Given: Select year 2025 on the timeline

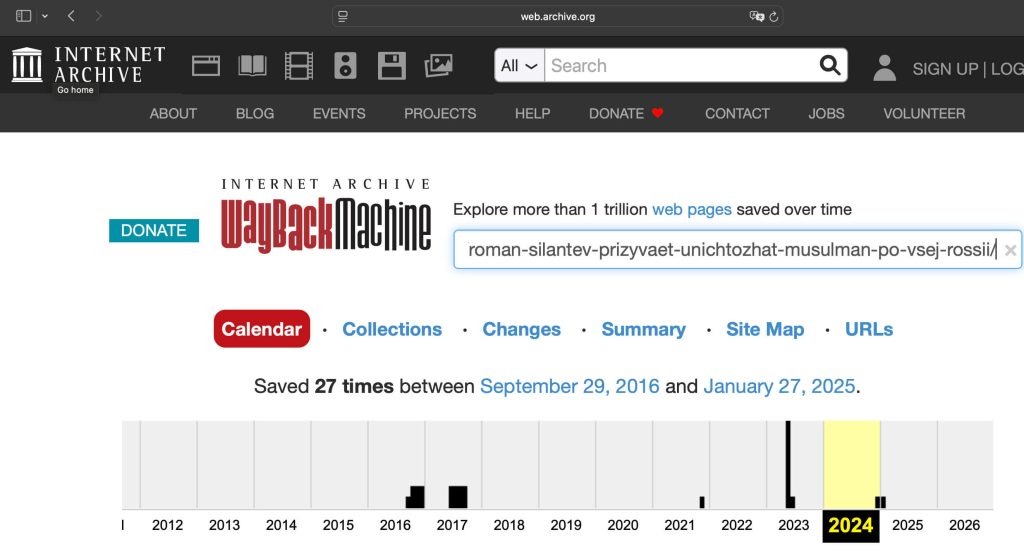Looking at the screenshot, I should (x=908, y=525).
